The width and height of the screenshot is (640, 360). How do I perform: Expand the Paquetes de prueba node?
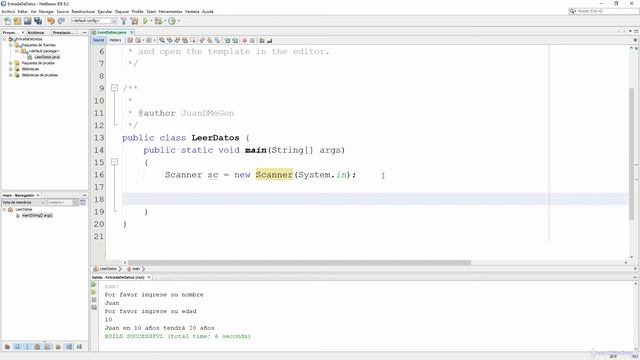(x=11, y=63)
